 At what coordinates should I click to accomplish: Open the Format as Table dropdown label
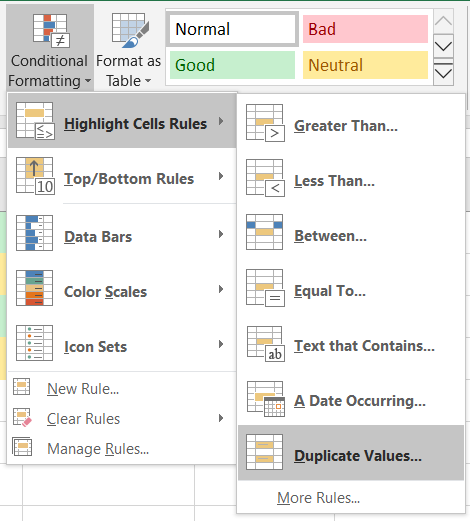tap(129, 71)
